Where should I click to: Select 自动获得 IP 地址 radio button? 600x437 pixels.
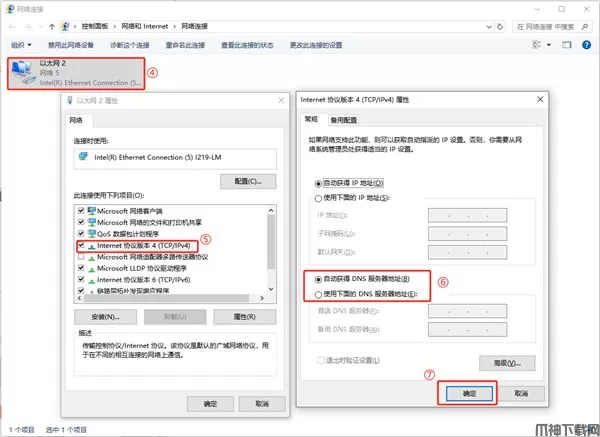[318, 184]
